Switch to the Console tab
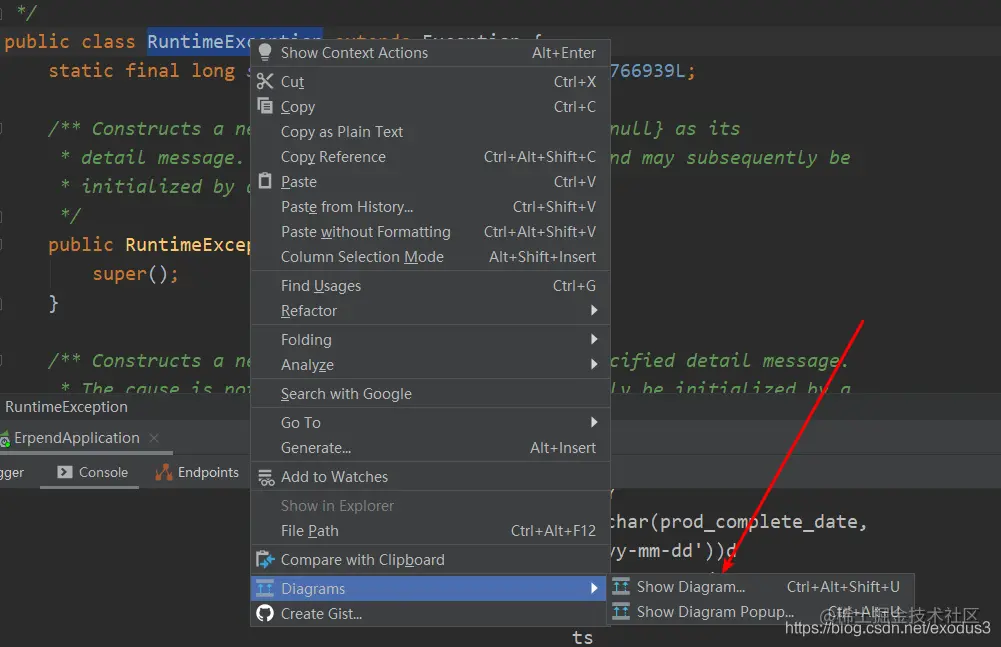 (91, 472)
